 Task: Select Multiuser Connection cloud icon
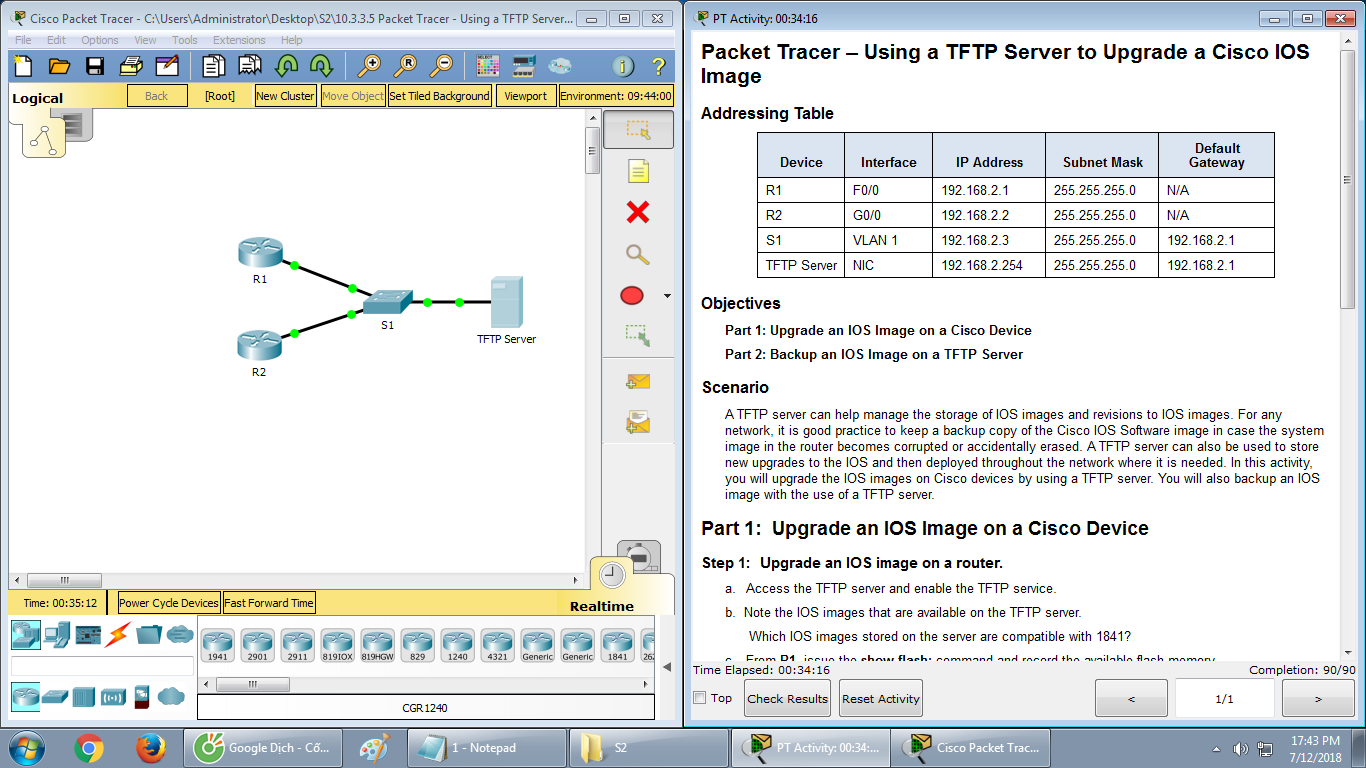pos(180,634)
